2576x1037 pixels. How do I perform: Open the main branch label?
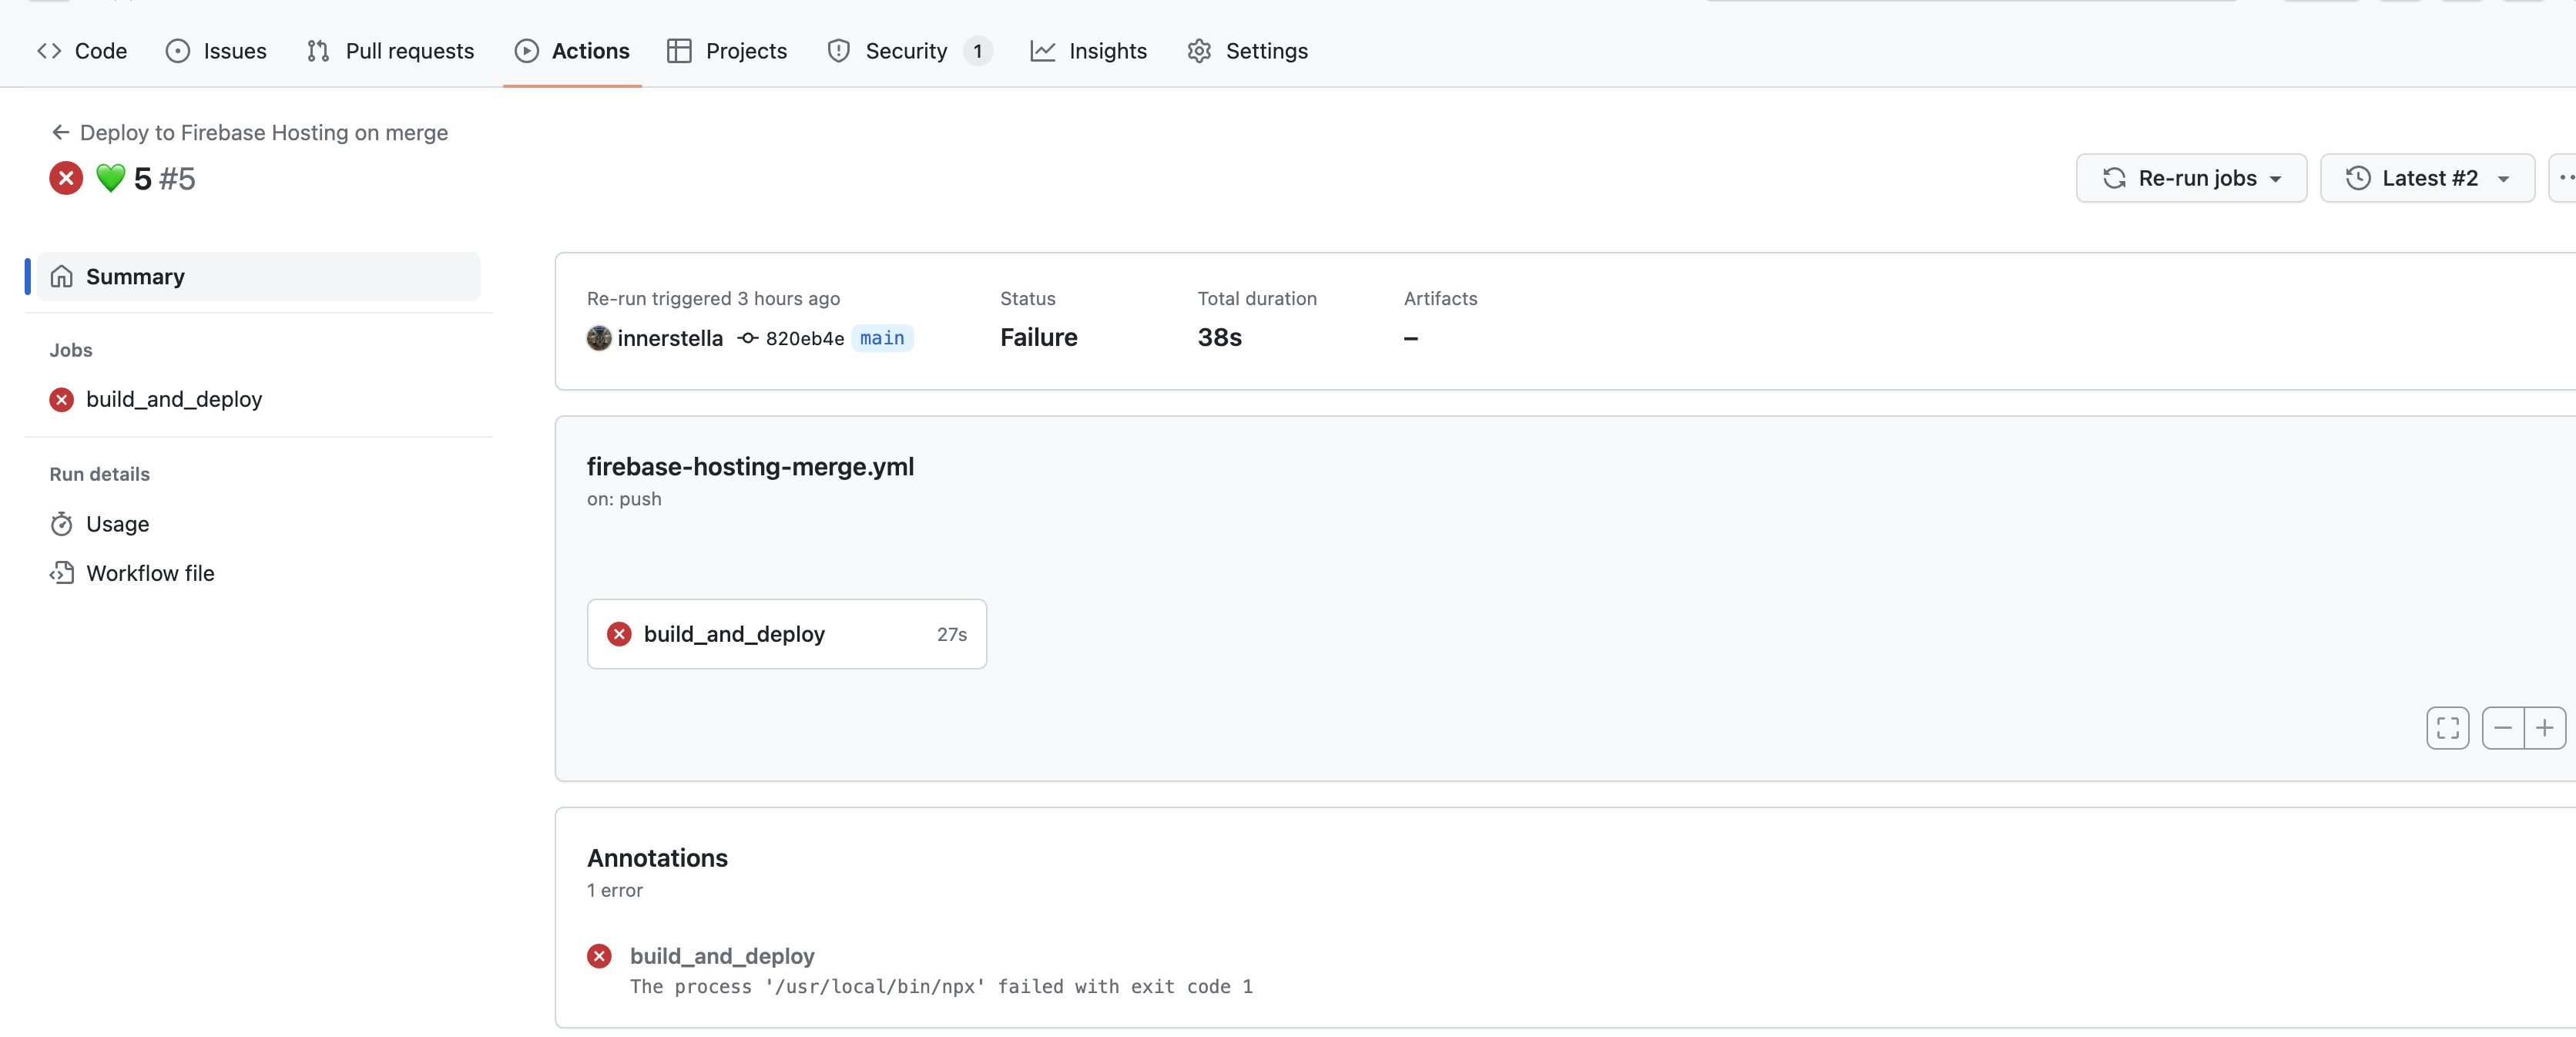pos(882,338)
